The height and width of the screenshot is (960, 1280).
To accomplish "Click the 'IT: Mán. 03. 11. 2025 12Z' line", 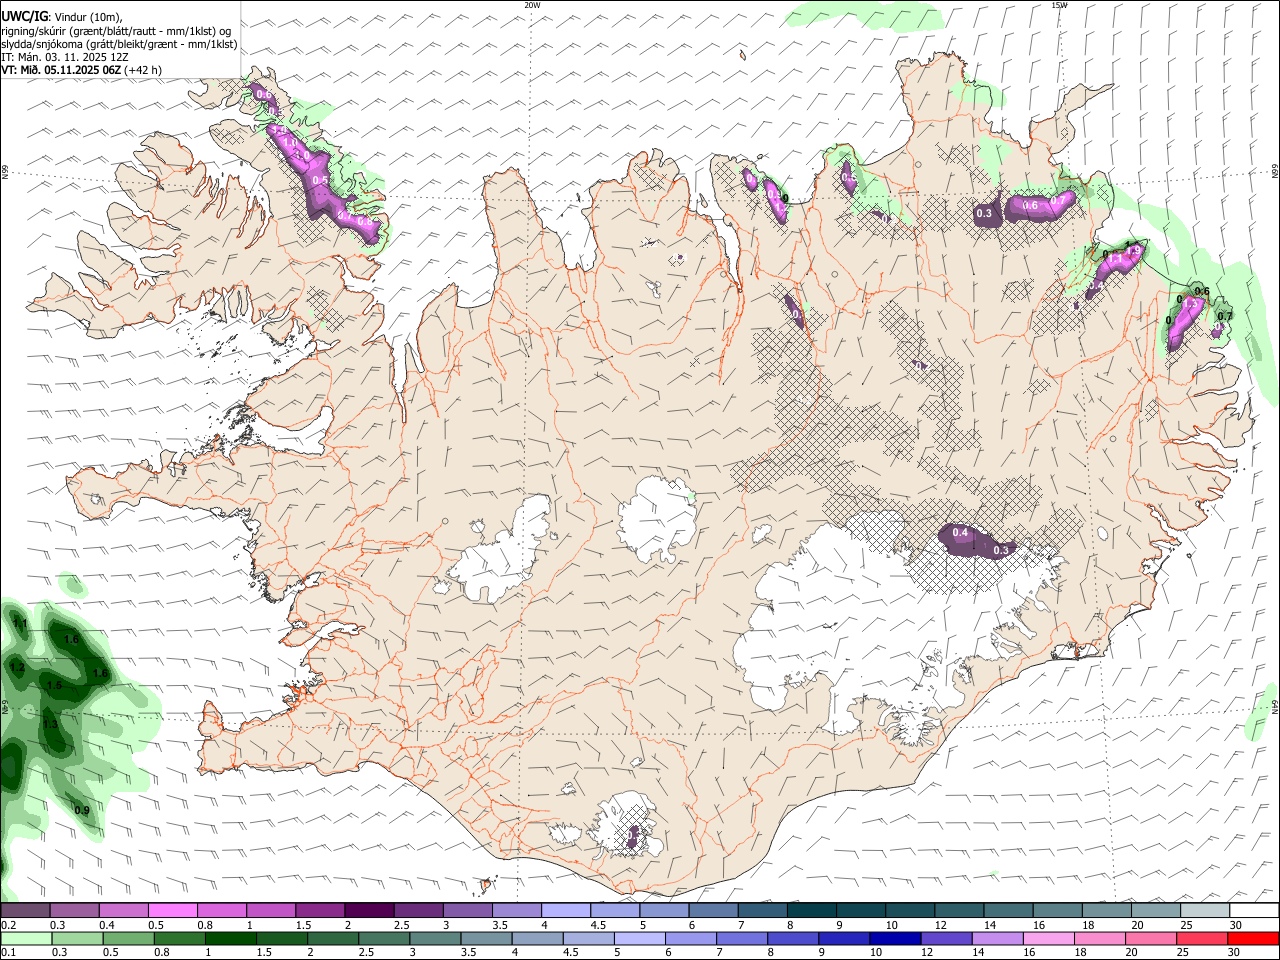I will tap(65, 57).
